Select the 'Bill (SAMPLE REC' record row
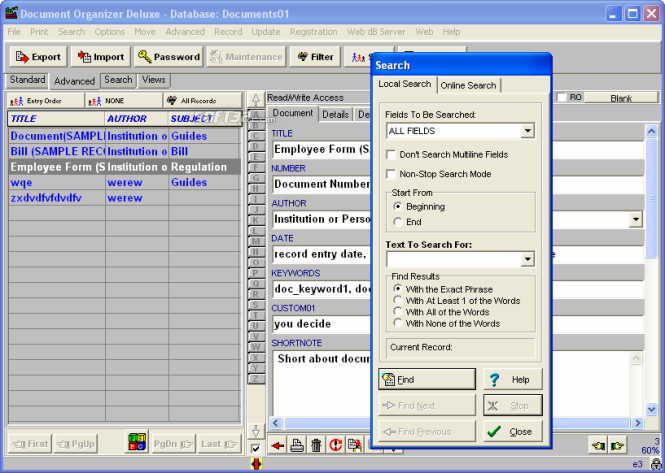Image resolution: width=665 pixels, height=473 pixels. tap(124, 151)
